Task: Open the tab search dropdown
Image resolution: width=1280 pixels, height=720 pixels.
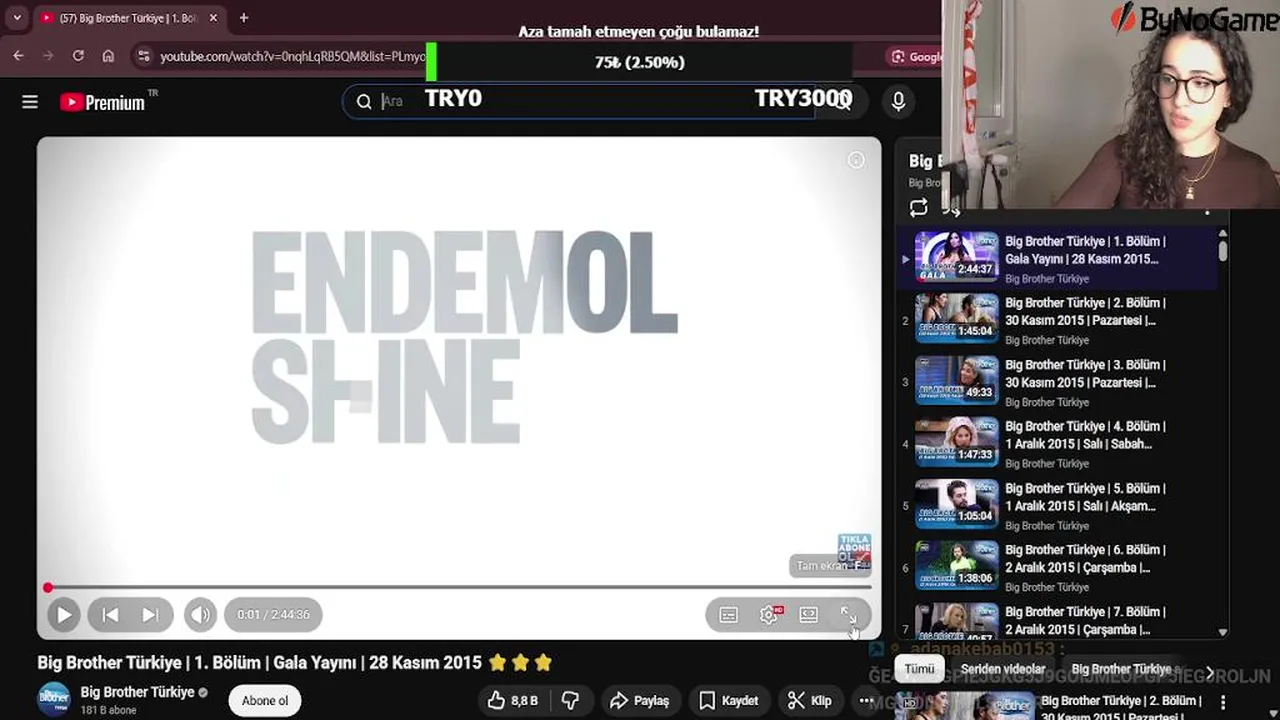Action: click(x=16, y=18)
